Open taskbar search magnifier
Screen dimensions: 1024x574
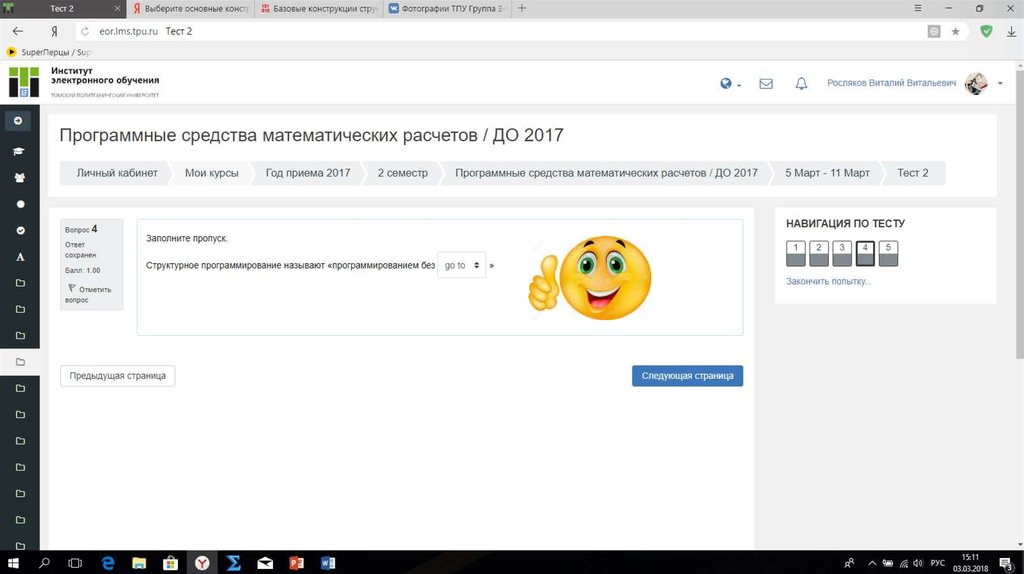click(44, 562)
